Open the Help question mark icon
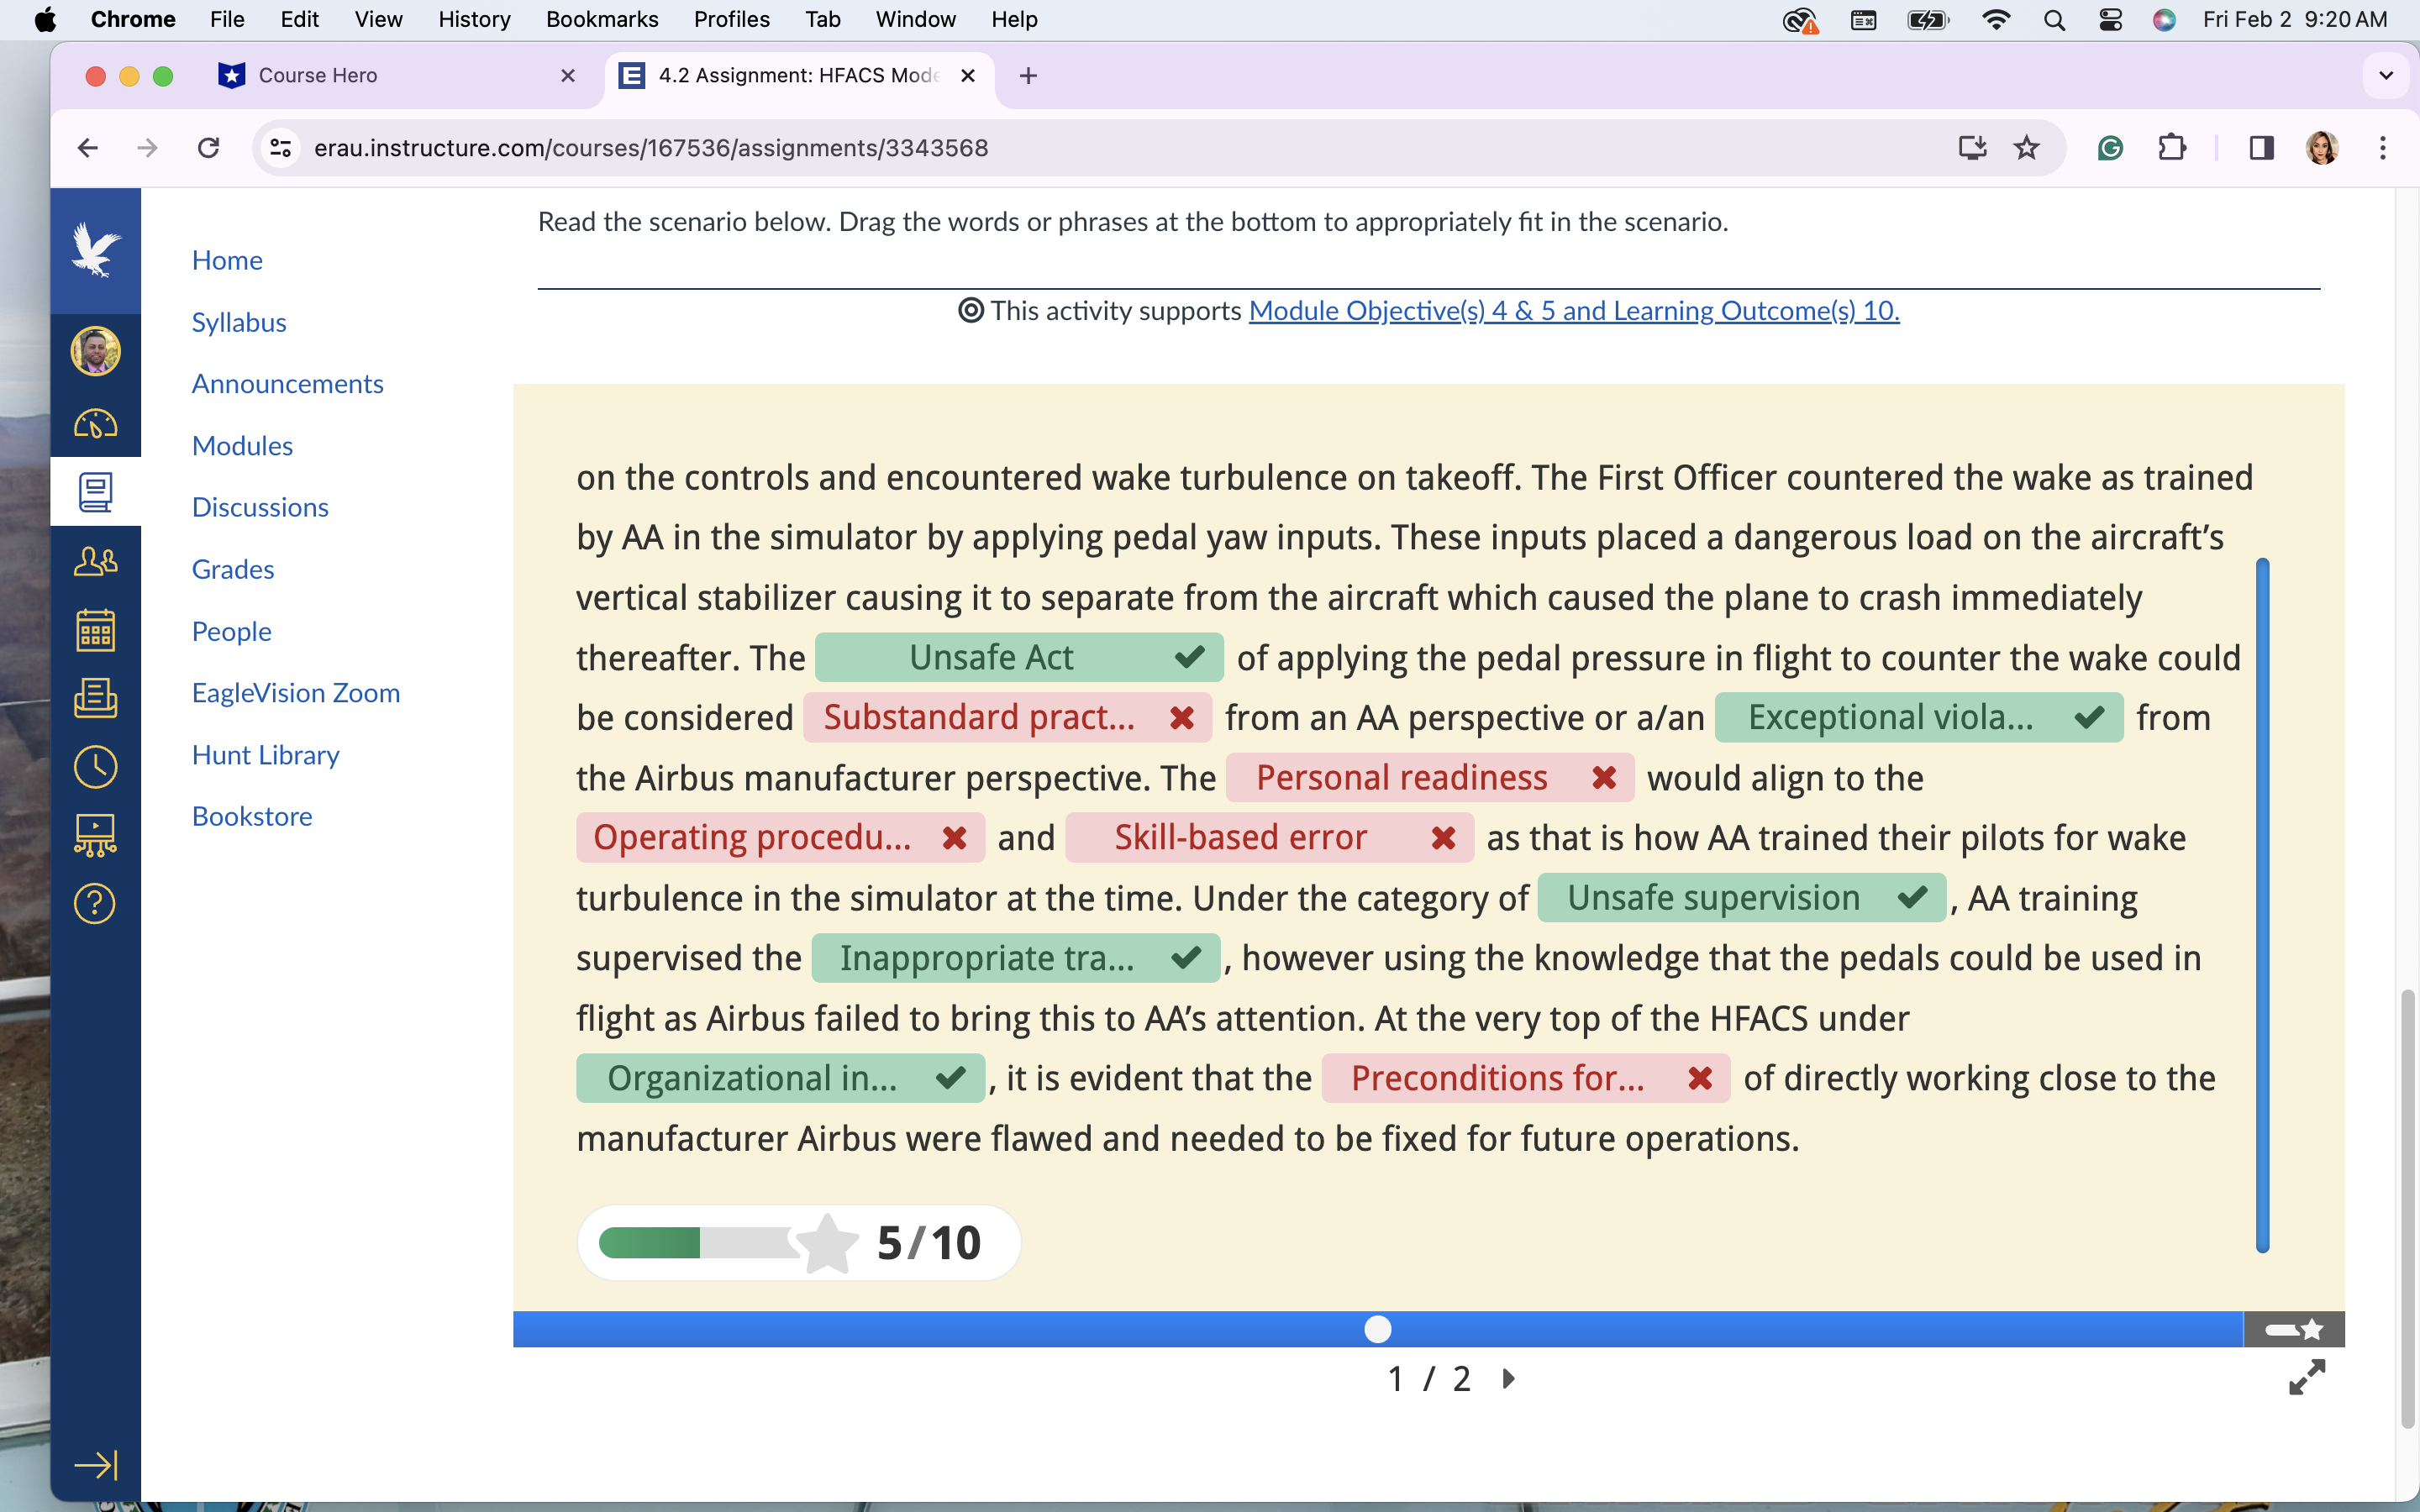This screenshot has width=2420, height=1512. click(95, 904)
